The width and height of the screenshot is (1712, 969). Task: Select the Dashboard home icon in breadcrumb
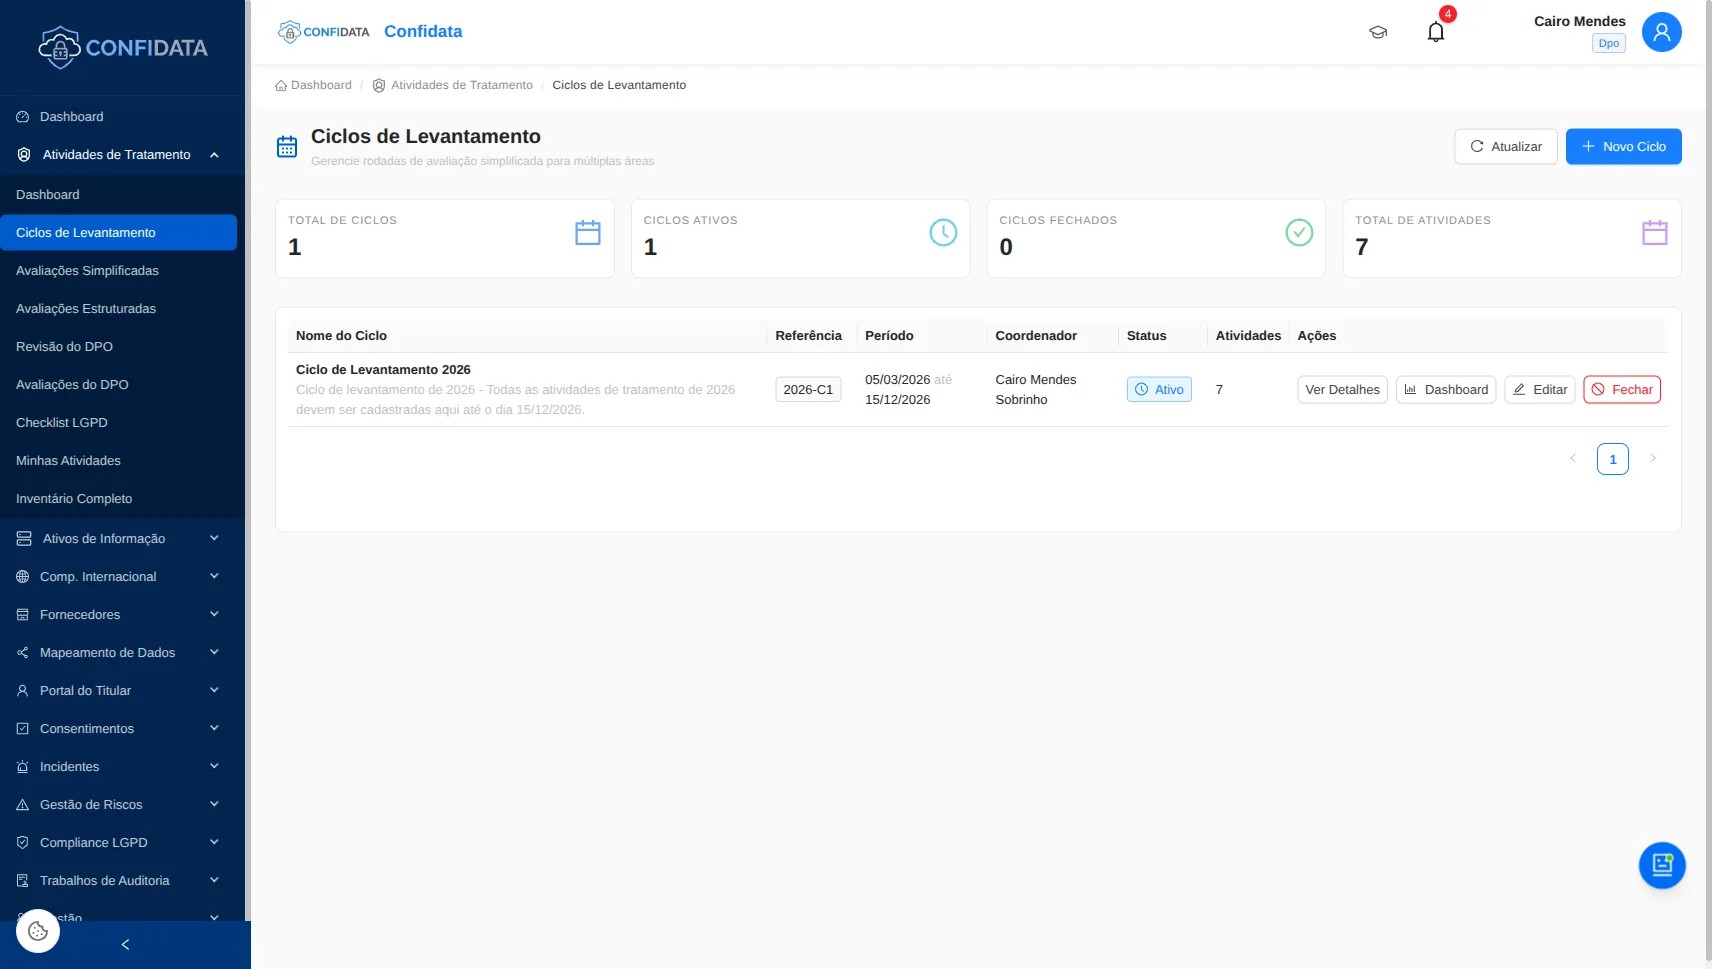281,85
